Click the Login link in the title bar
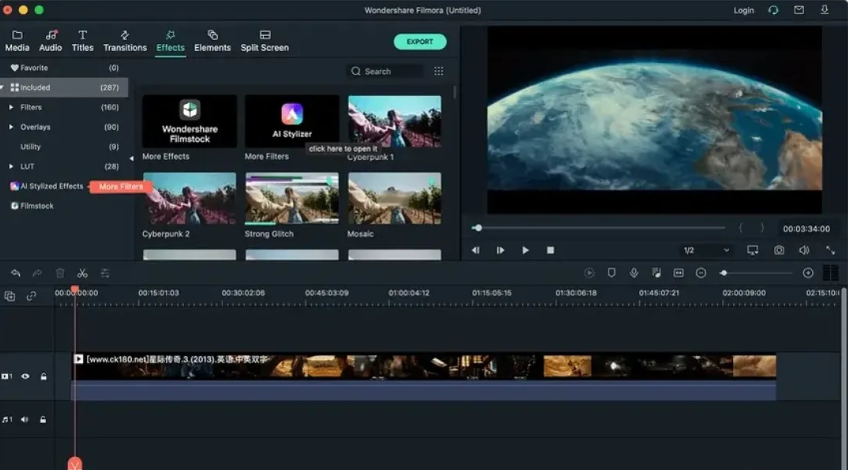The height and width of the screenshot is (470, 848). [x=744, y=10]
